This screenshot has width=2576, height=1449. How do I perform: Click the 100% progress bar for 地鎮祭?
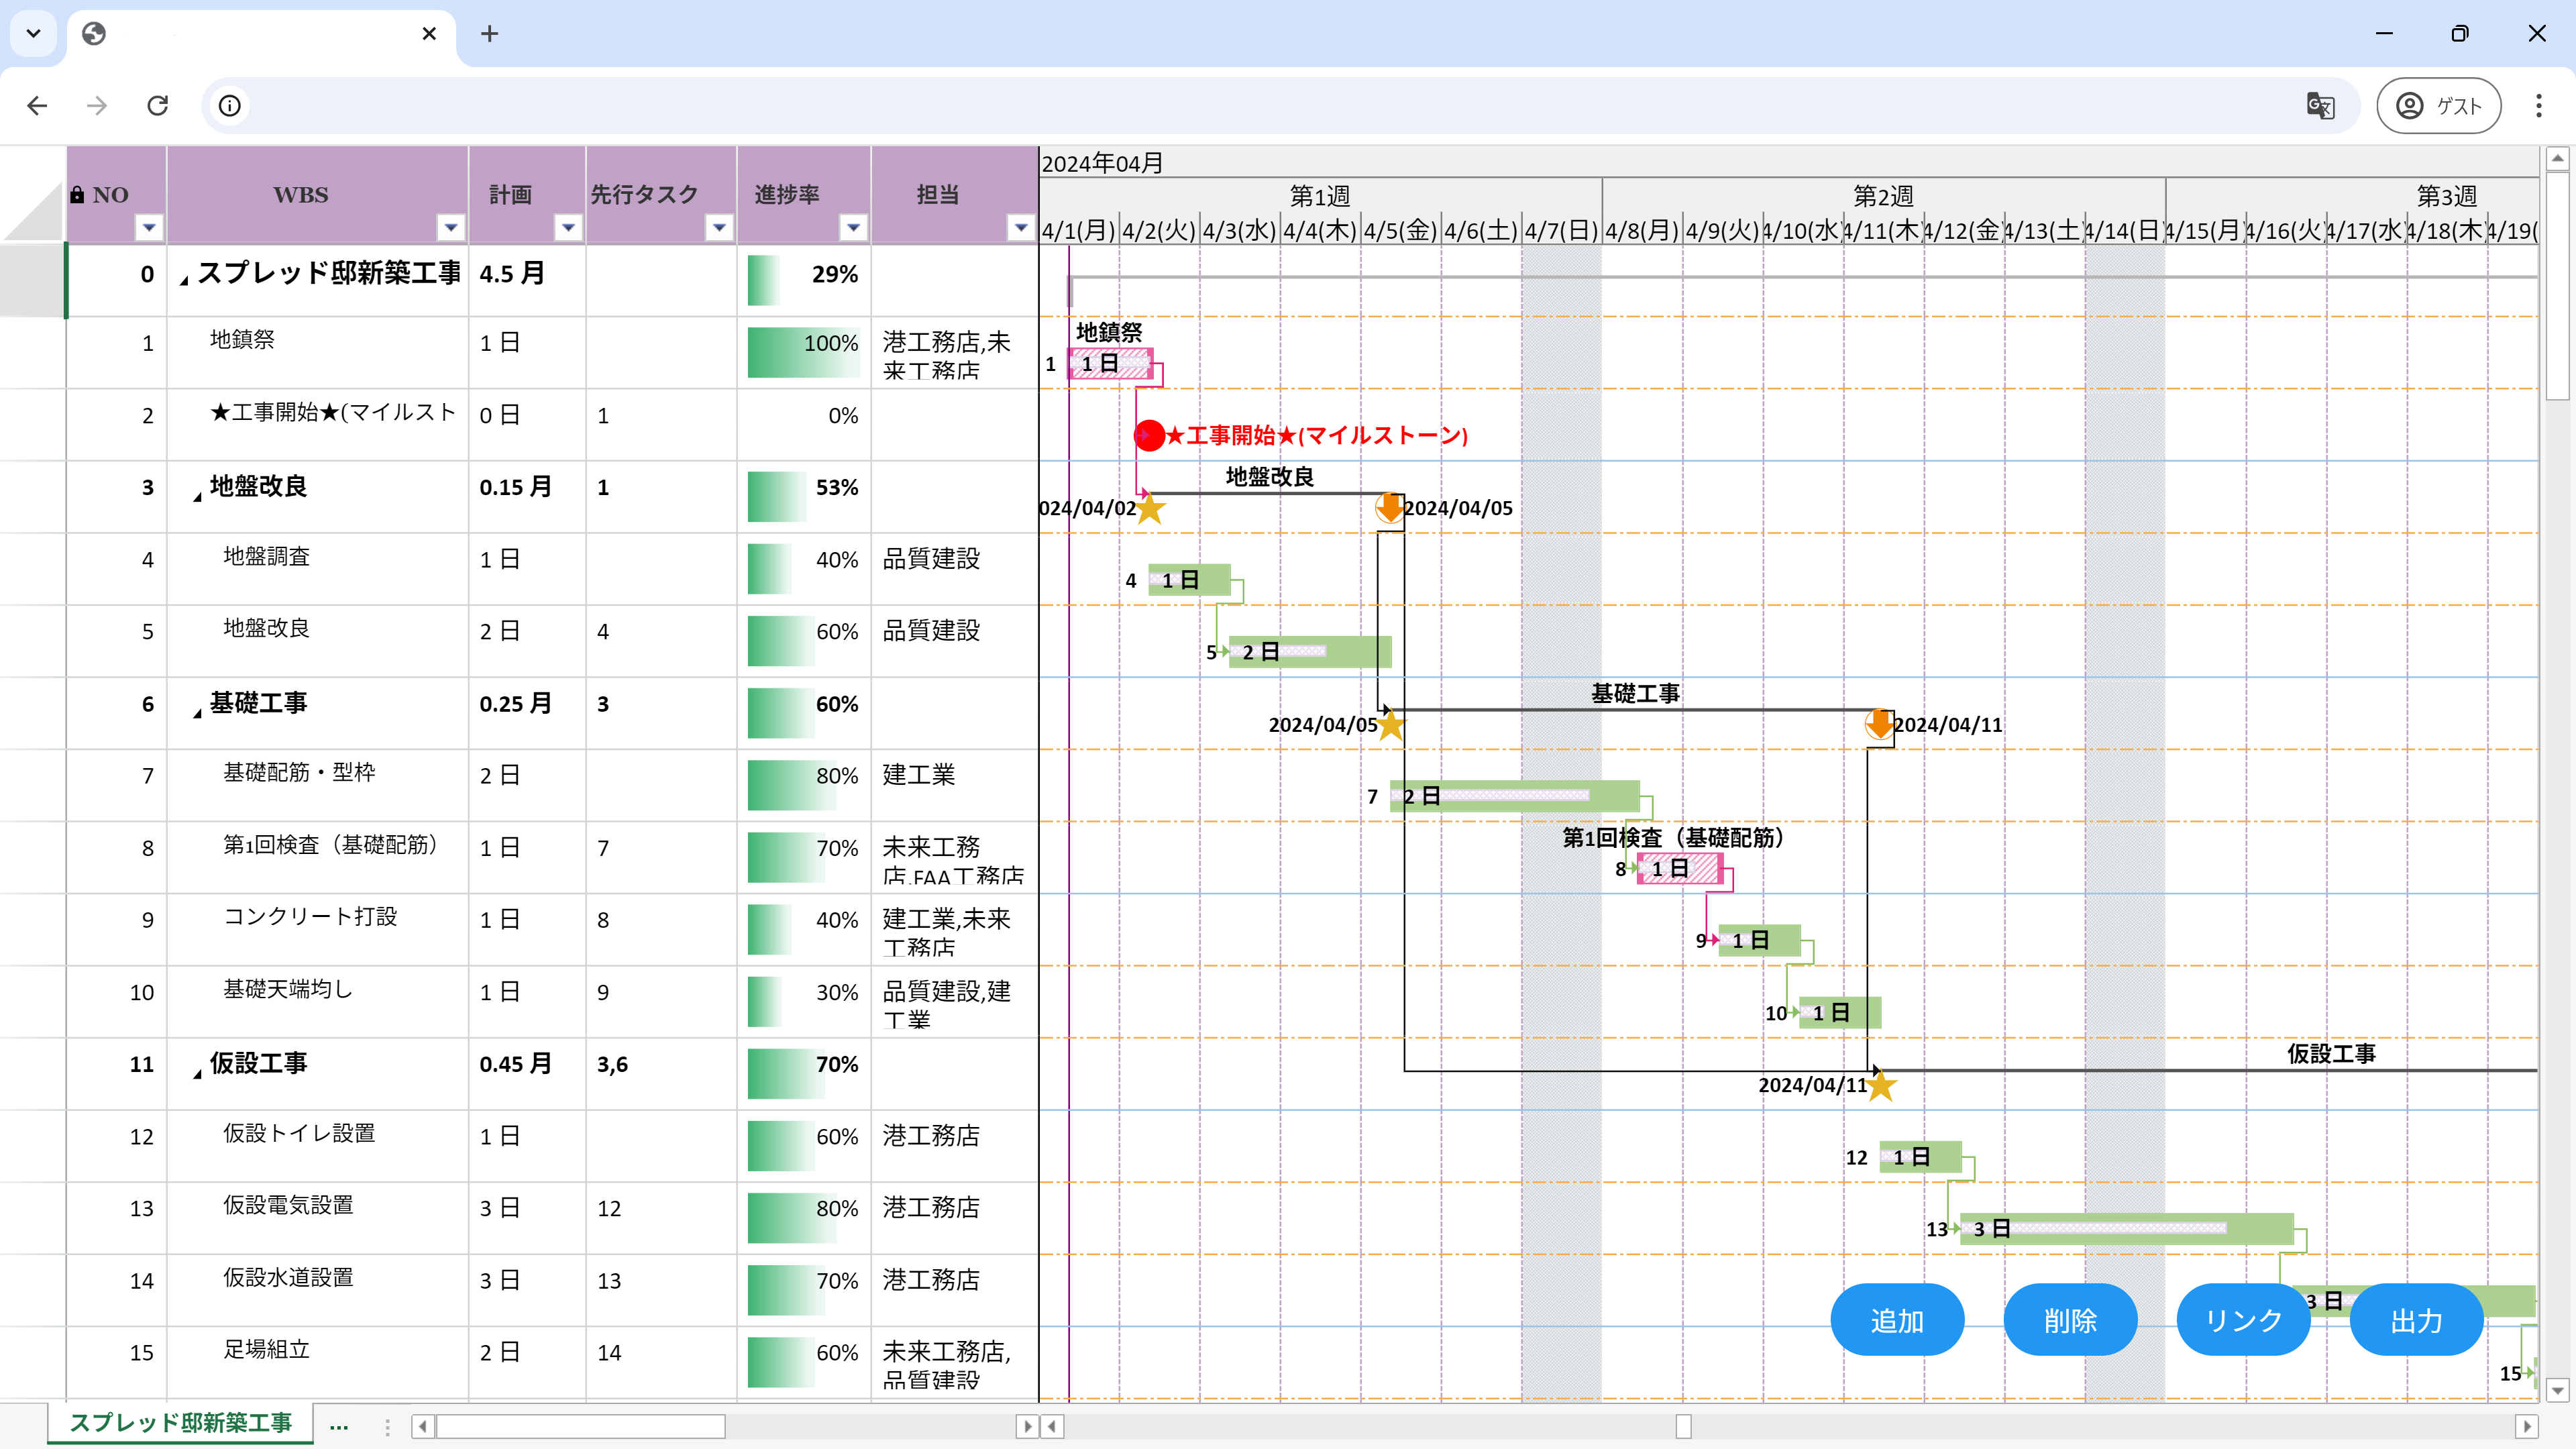[803, 352]
